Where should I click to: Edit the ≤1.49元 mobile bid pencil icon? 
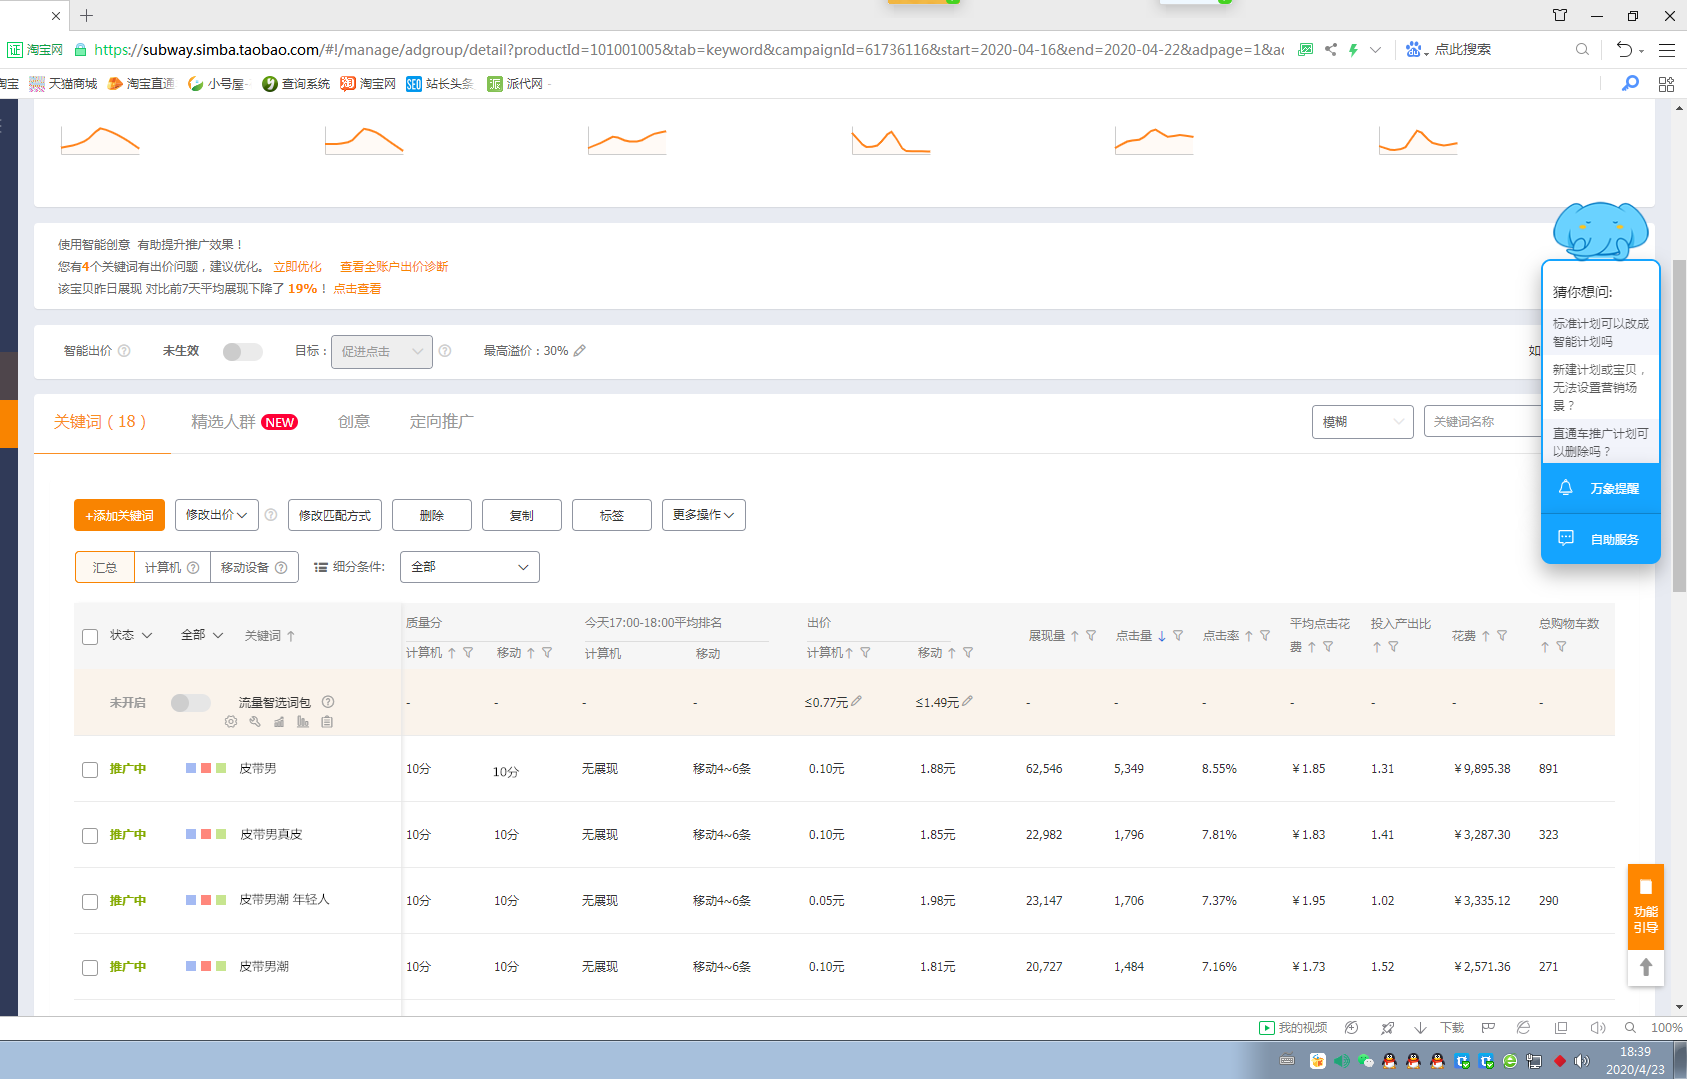tap(967, 702)
